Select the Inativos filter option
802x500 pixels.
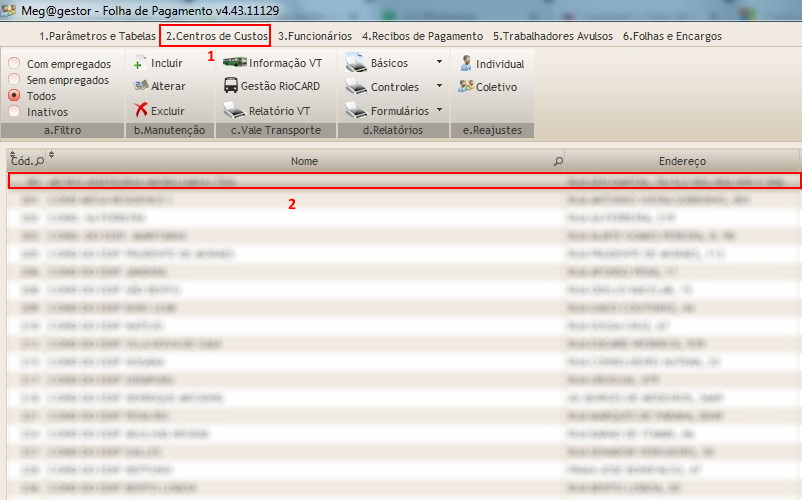(x=14, y=112)
